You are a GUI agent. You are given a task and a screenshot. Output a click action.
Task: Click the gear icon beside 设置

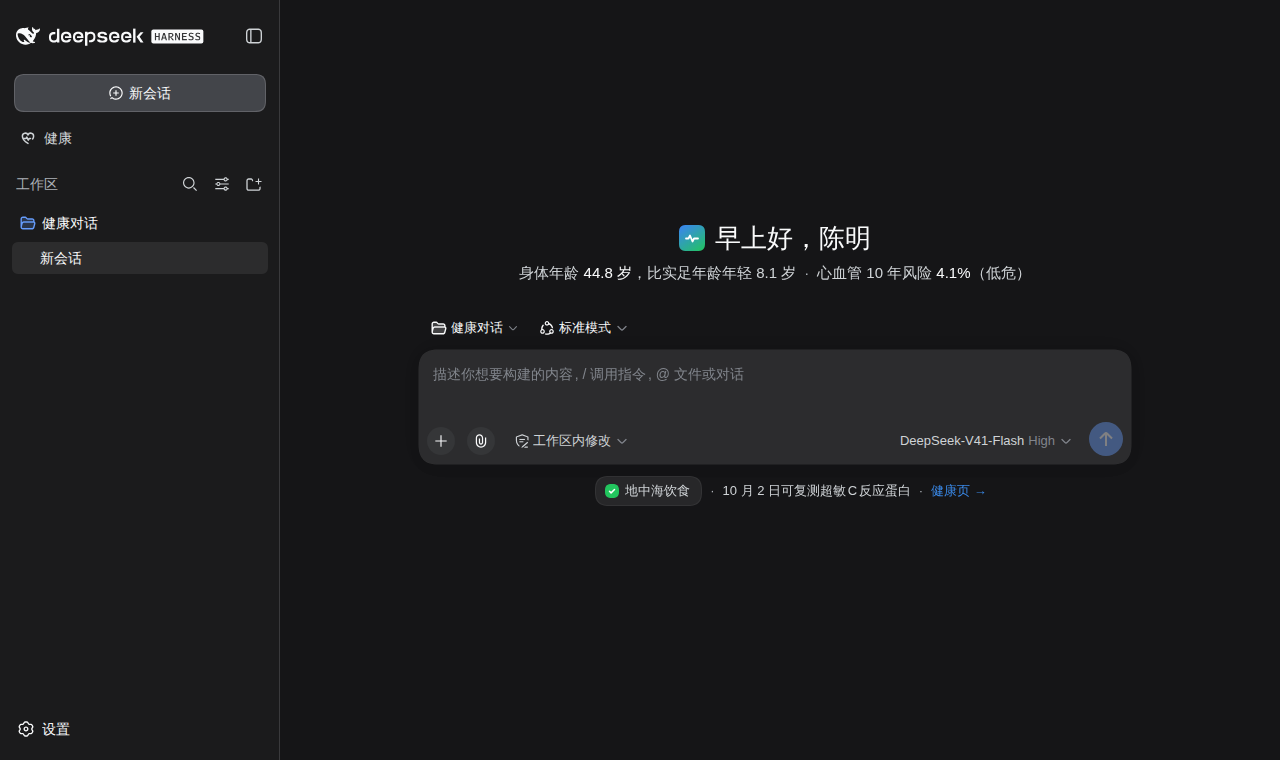pyautogui.click(x=26, y=729)
